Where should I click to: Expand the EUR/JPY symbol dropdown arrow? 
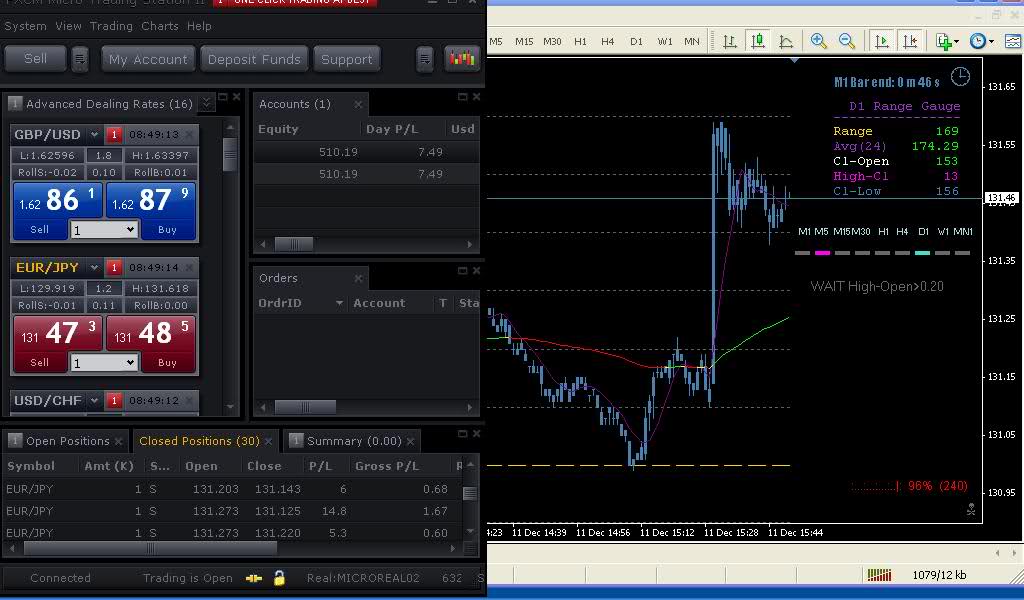click(95, 268)
